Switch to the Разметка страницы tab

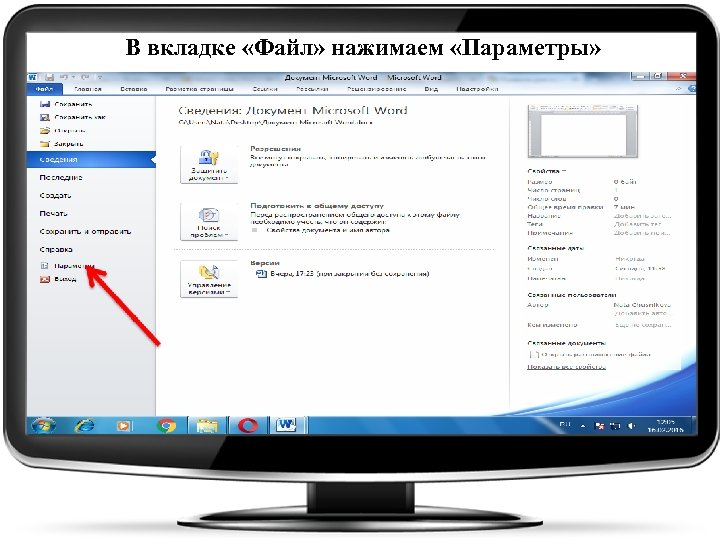[200, 89]
